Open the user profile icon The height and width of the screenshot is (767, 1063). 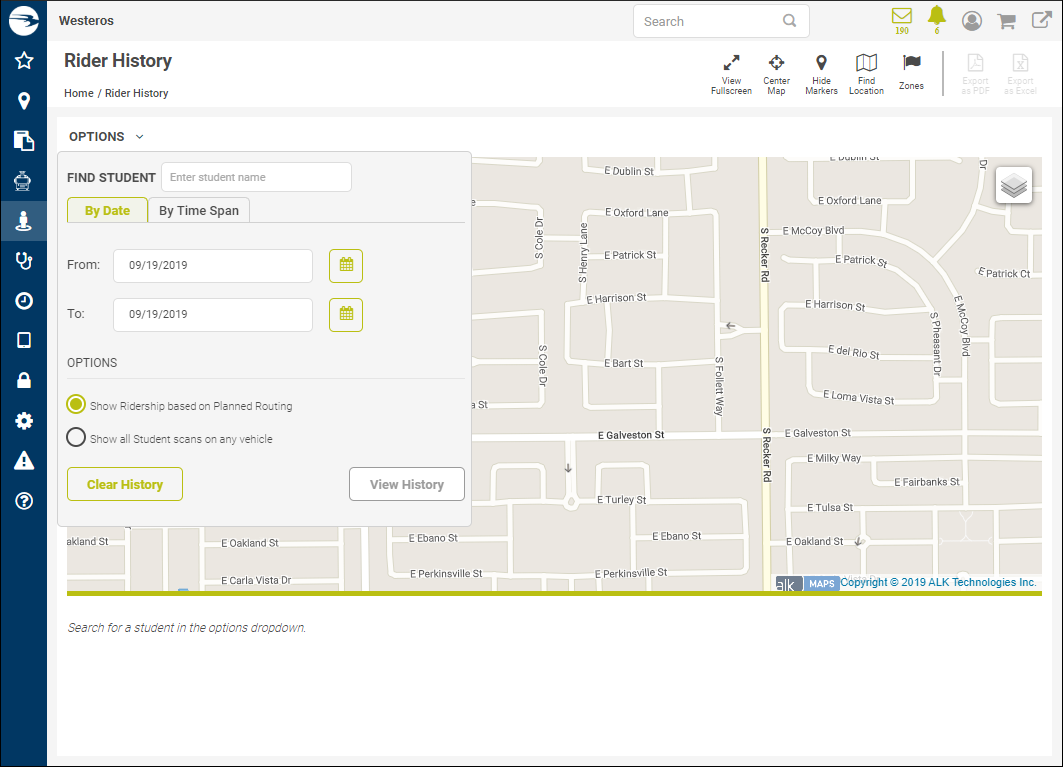pyautogui.click(x=972, y=21)
